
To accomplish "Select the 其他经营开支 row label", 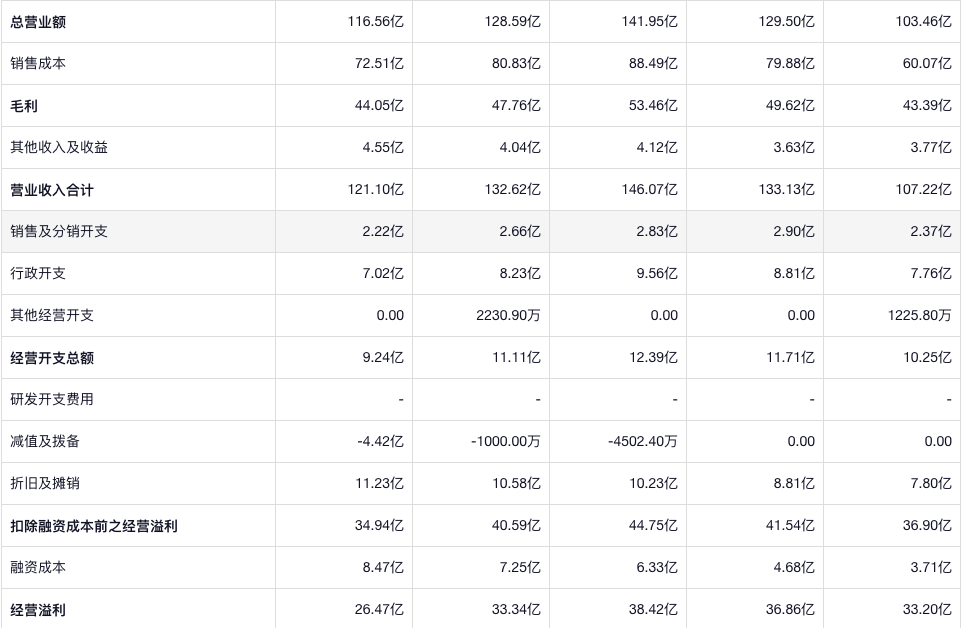I will coord(53,315).
